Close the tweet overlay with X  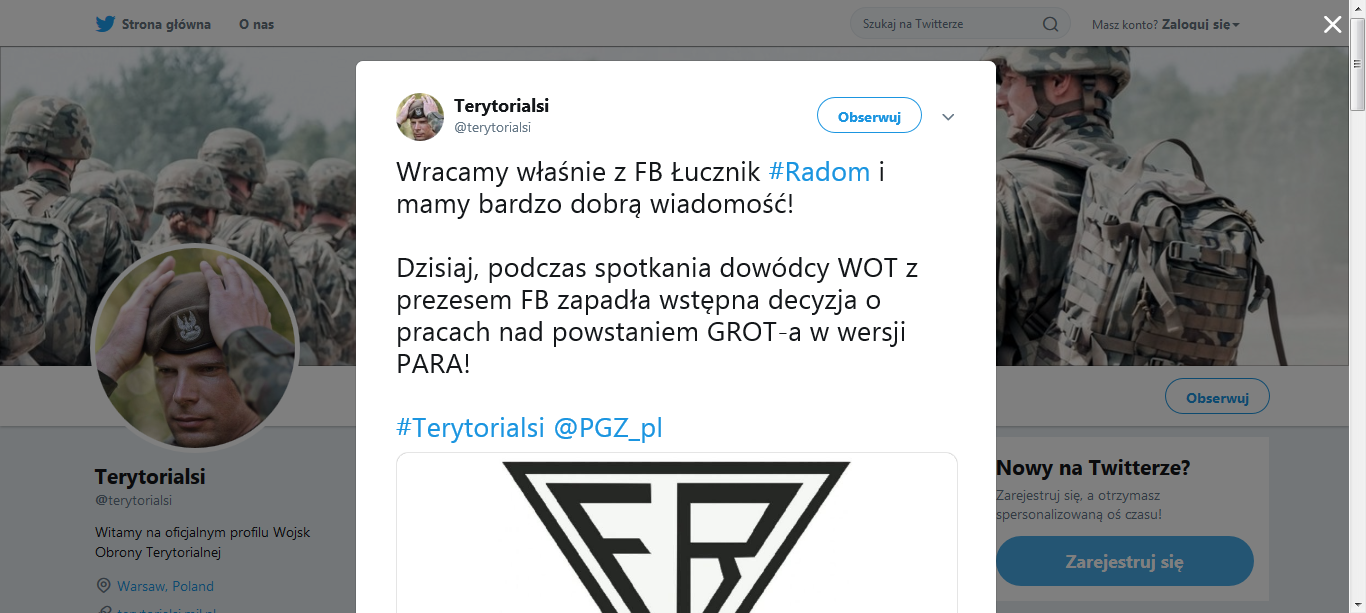(1333, 25)
